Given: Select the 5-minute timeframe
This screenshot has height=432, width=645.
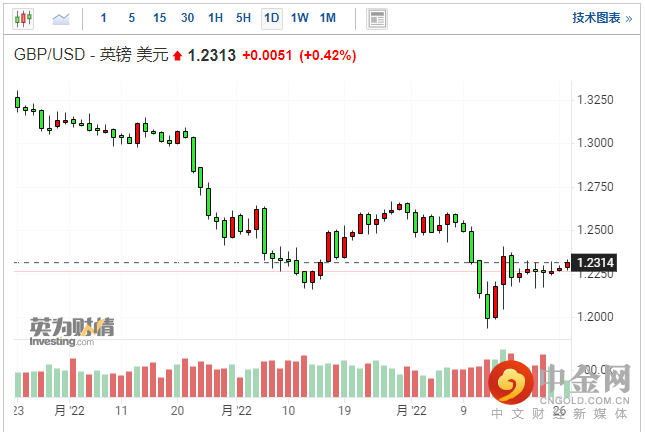Looking at the screenshot, I should 131,18.
